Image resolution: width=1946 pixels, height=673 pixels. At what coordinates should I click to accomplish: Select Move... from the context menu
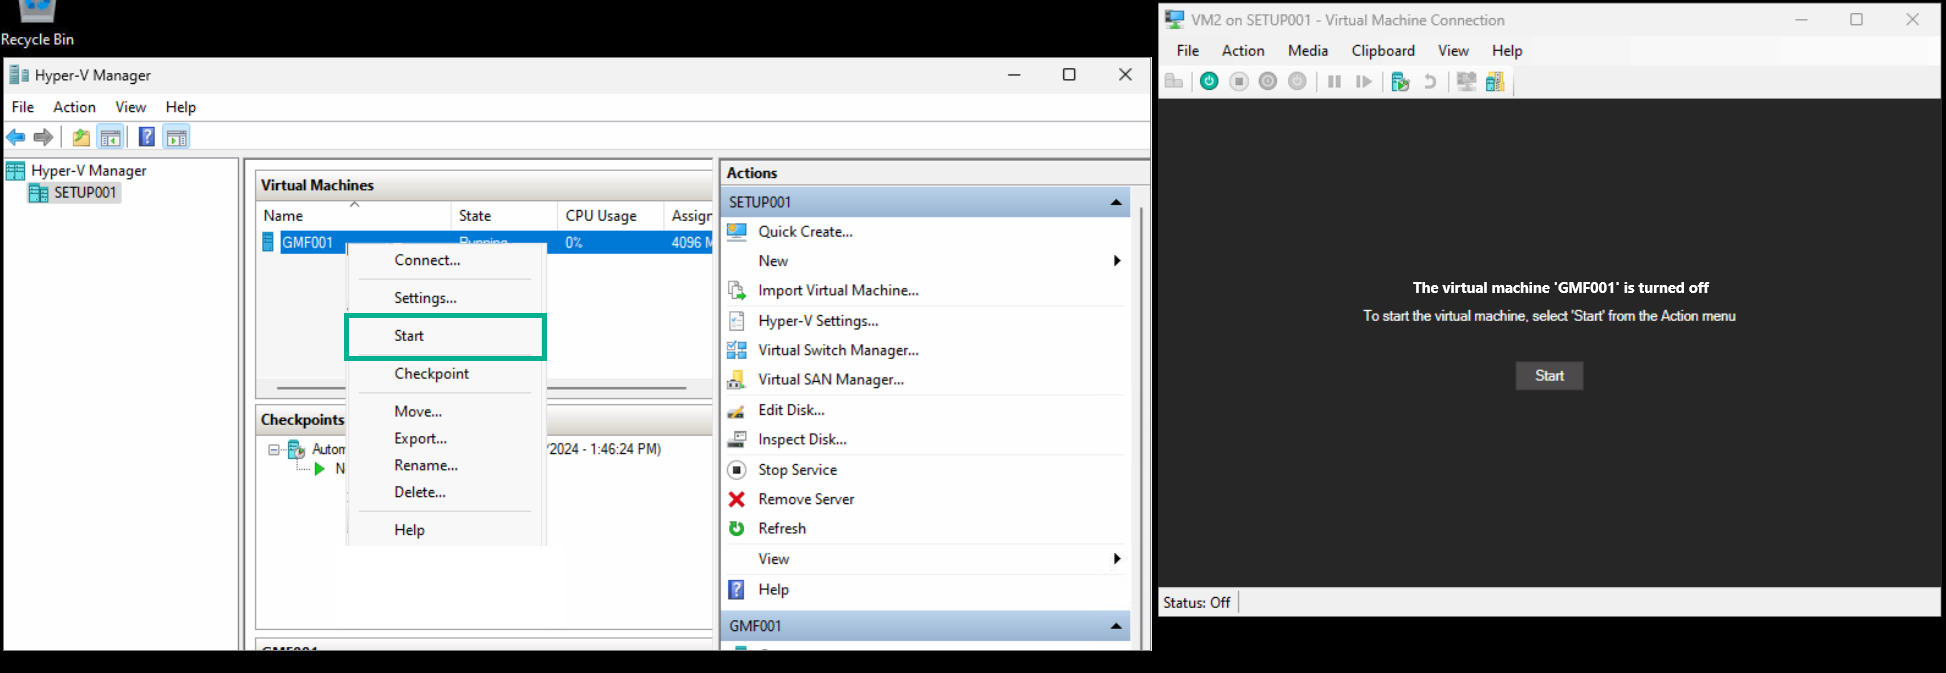point(418,412)
